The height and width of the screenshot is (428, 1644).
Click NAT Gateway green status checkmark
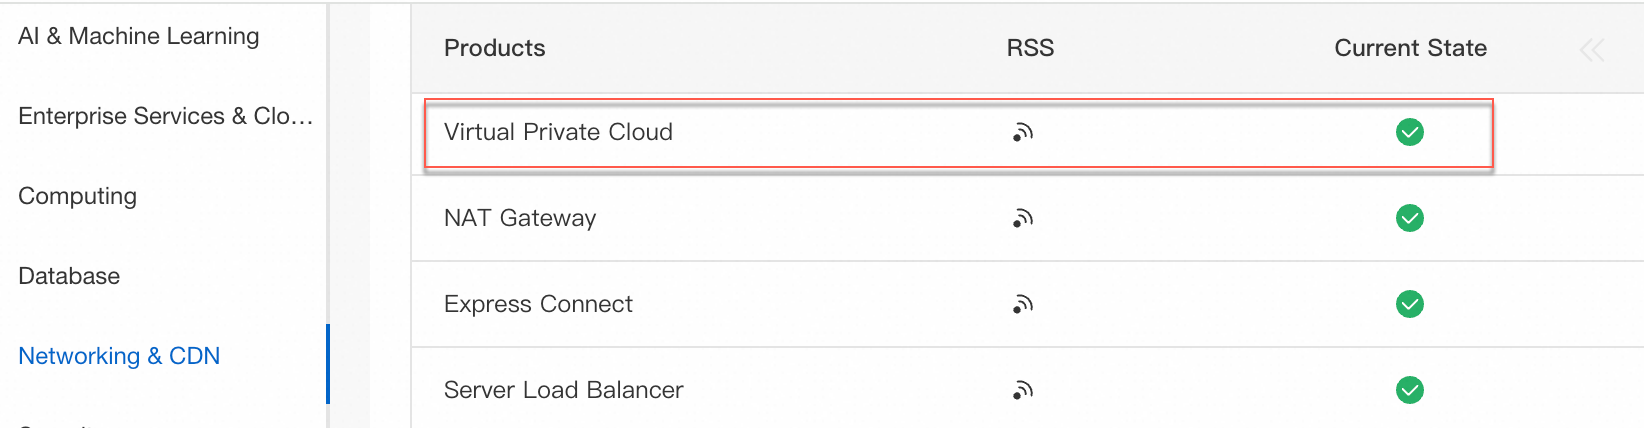click(1410, 218)
